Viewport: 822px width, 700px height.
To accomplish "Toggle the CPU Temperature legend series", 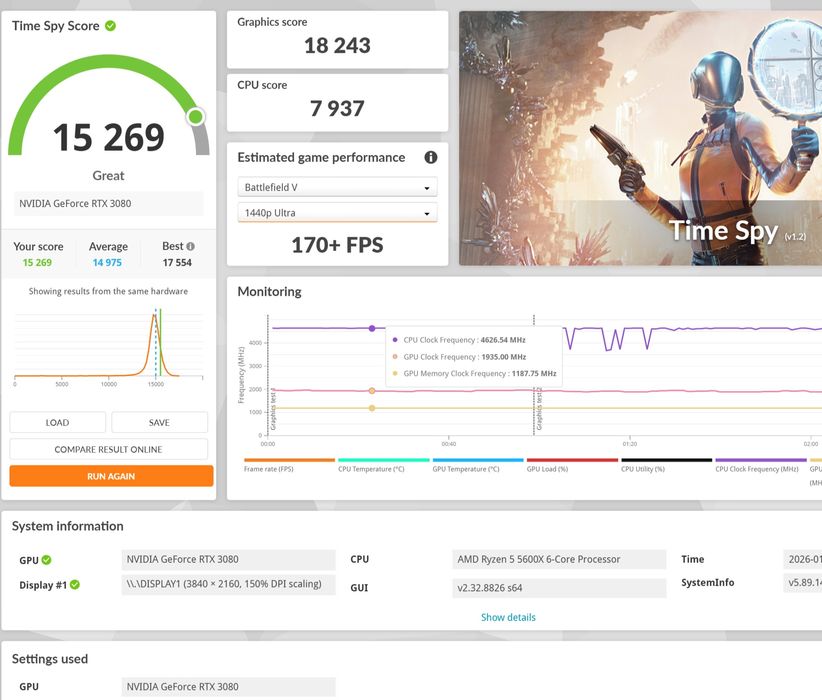I will 383,465.
